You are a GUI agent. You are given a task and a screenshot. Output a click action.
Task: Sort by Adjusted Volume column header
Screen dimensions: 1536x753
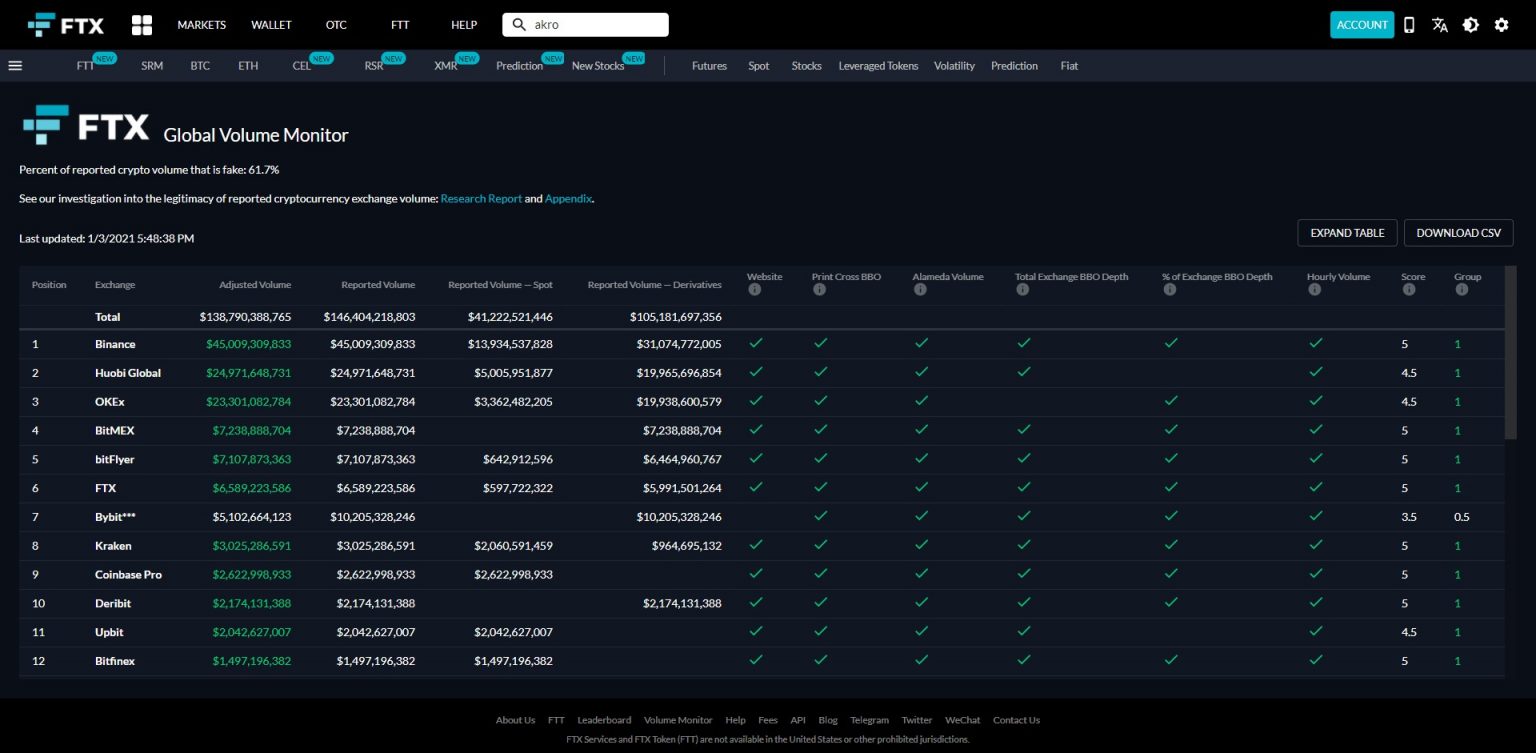click(x=255, y=285)
